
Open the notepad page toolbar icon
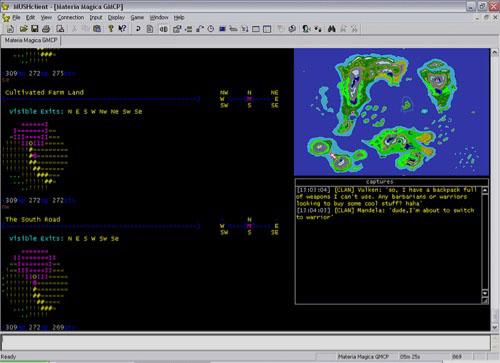click(x=150, y=29)
